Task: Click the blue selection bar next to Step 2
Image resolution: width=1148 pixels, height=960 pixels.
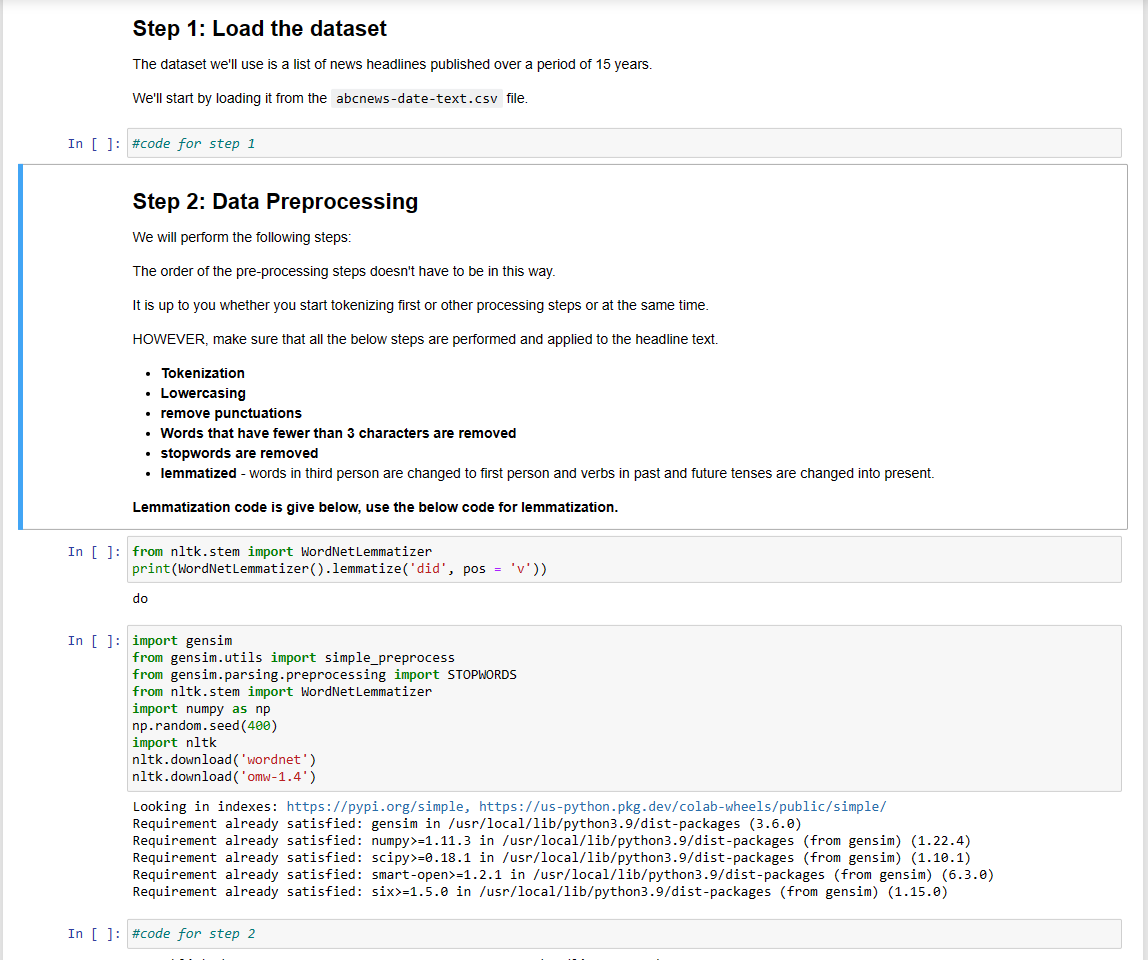Action: tap(20, 345)
